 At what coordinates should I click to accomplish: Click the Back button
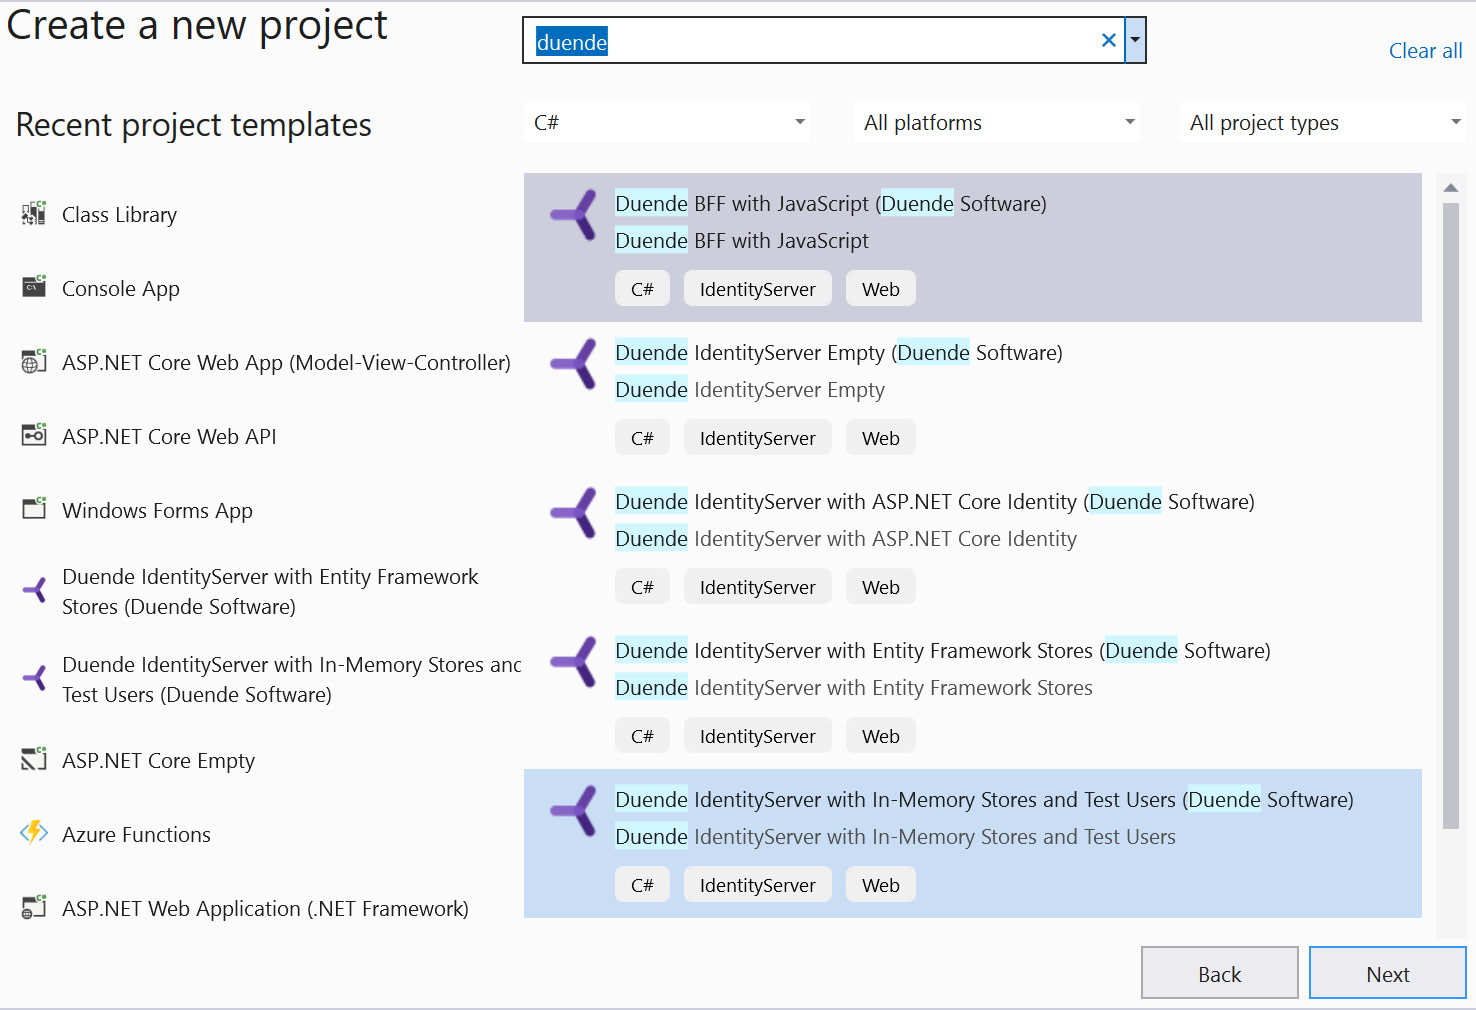click(x=1219, y=973)
